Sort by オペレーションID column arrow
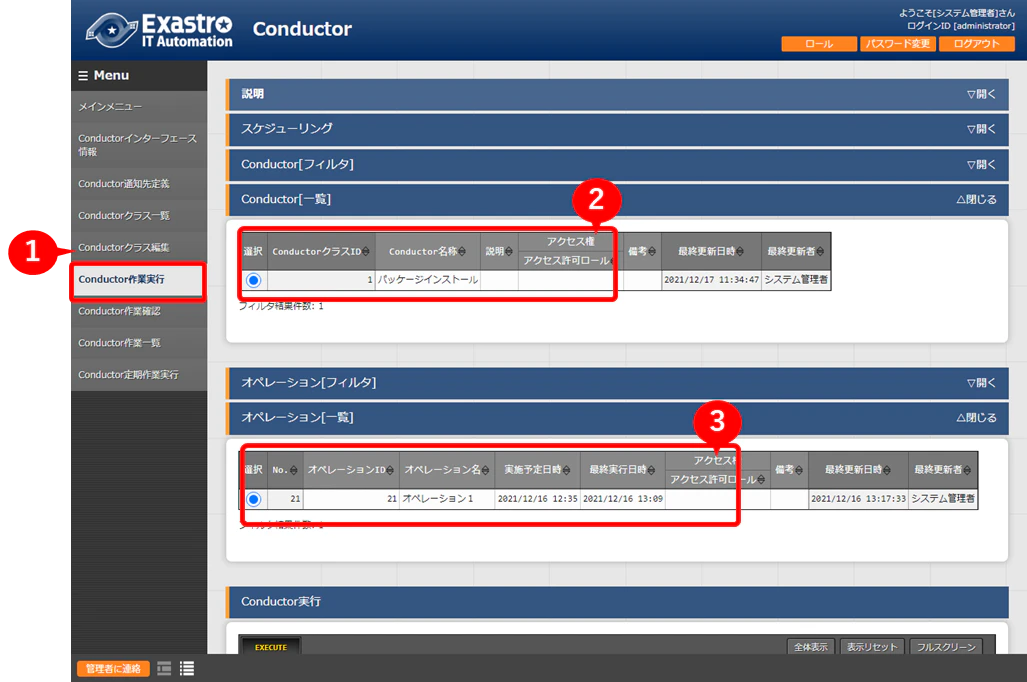Screen dimensions: 1027x682 [390, 470]
